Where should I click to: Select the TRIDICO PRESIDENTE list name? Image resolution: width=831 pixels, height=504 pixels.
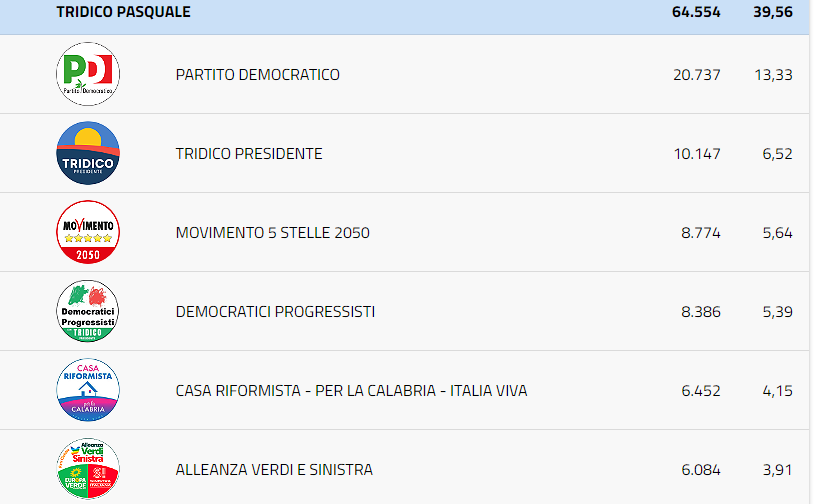(249, 154)
